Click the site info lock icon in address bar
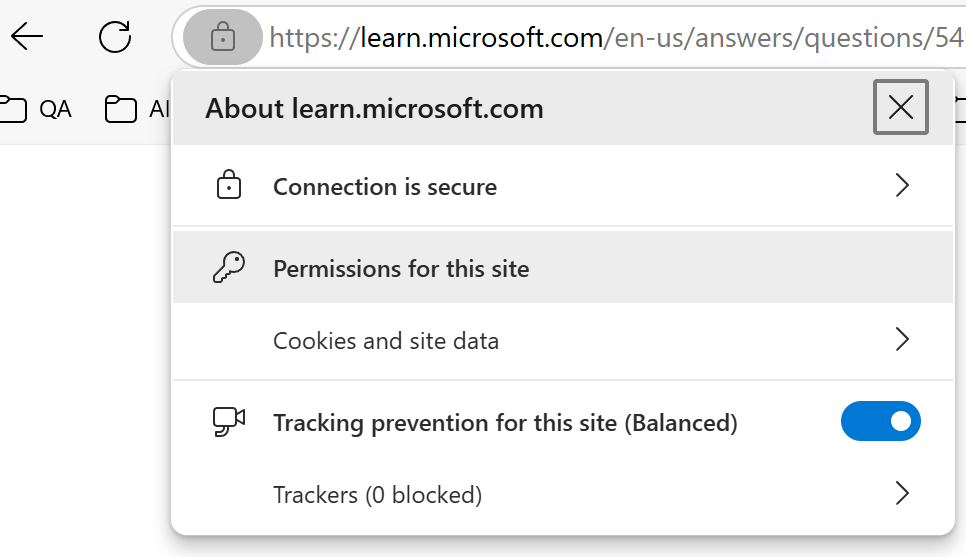 (x=222, y=39)
